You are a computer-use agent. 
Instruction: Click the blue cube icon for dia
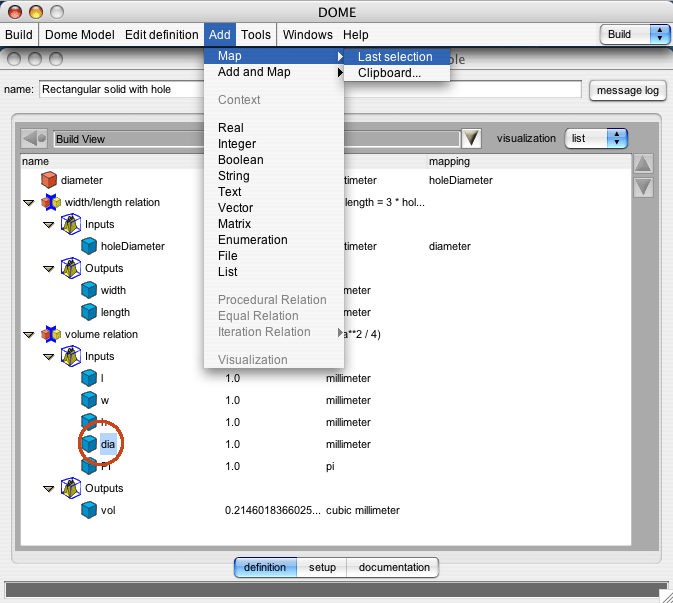(x=89, y=444)
